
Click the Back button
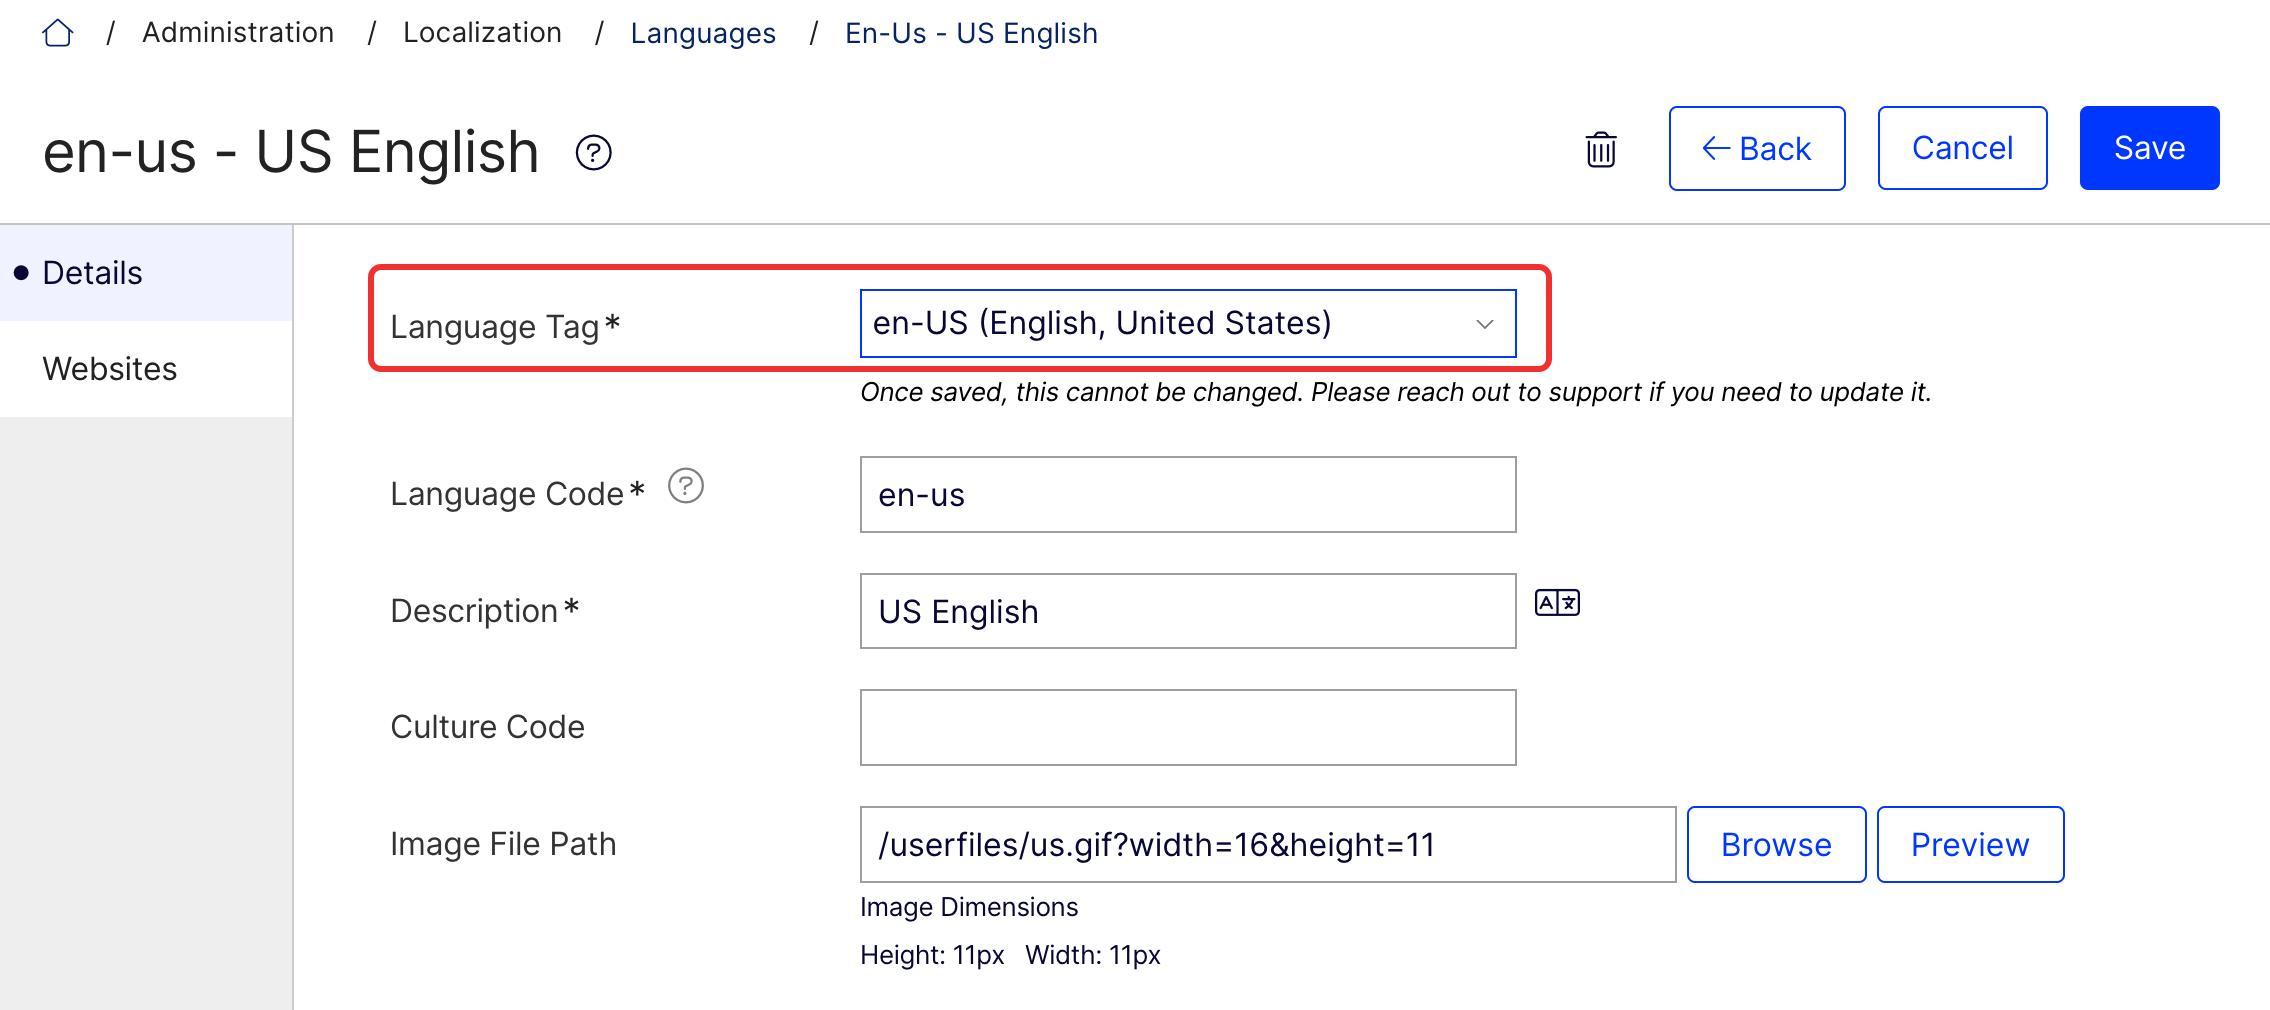[x=1756, y=147]
